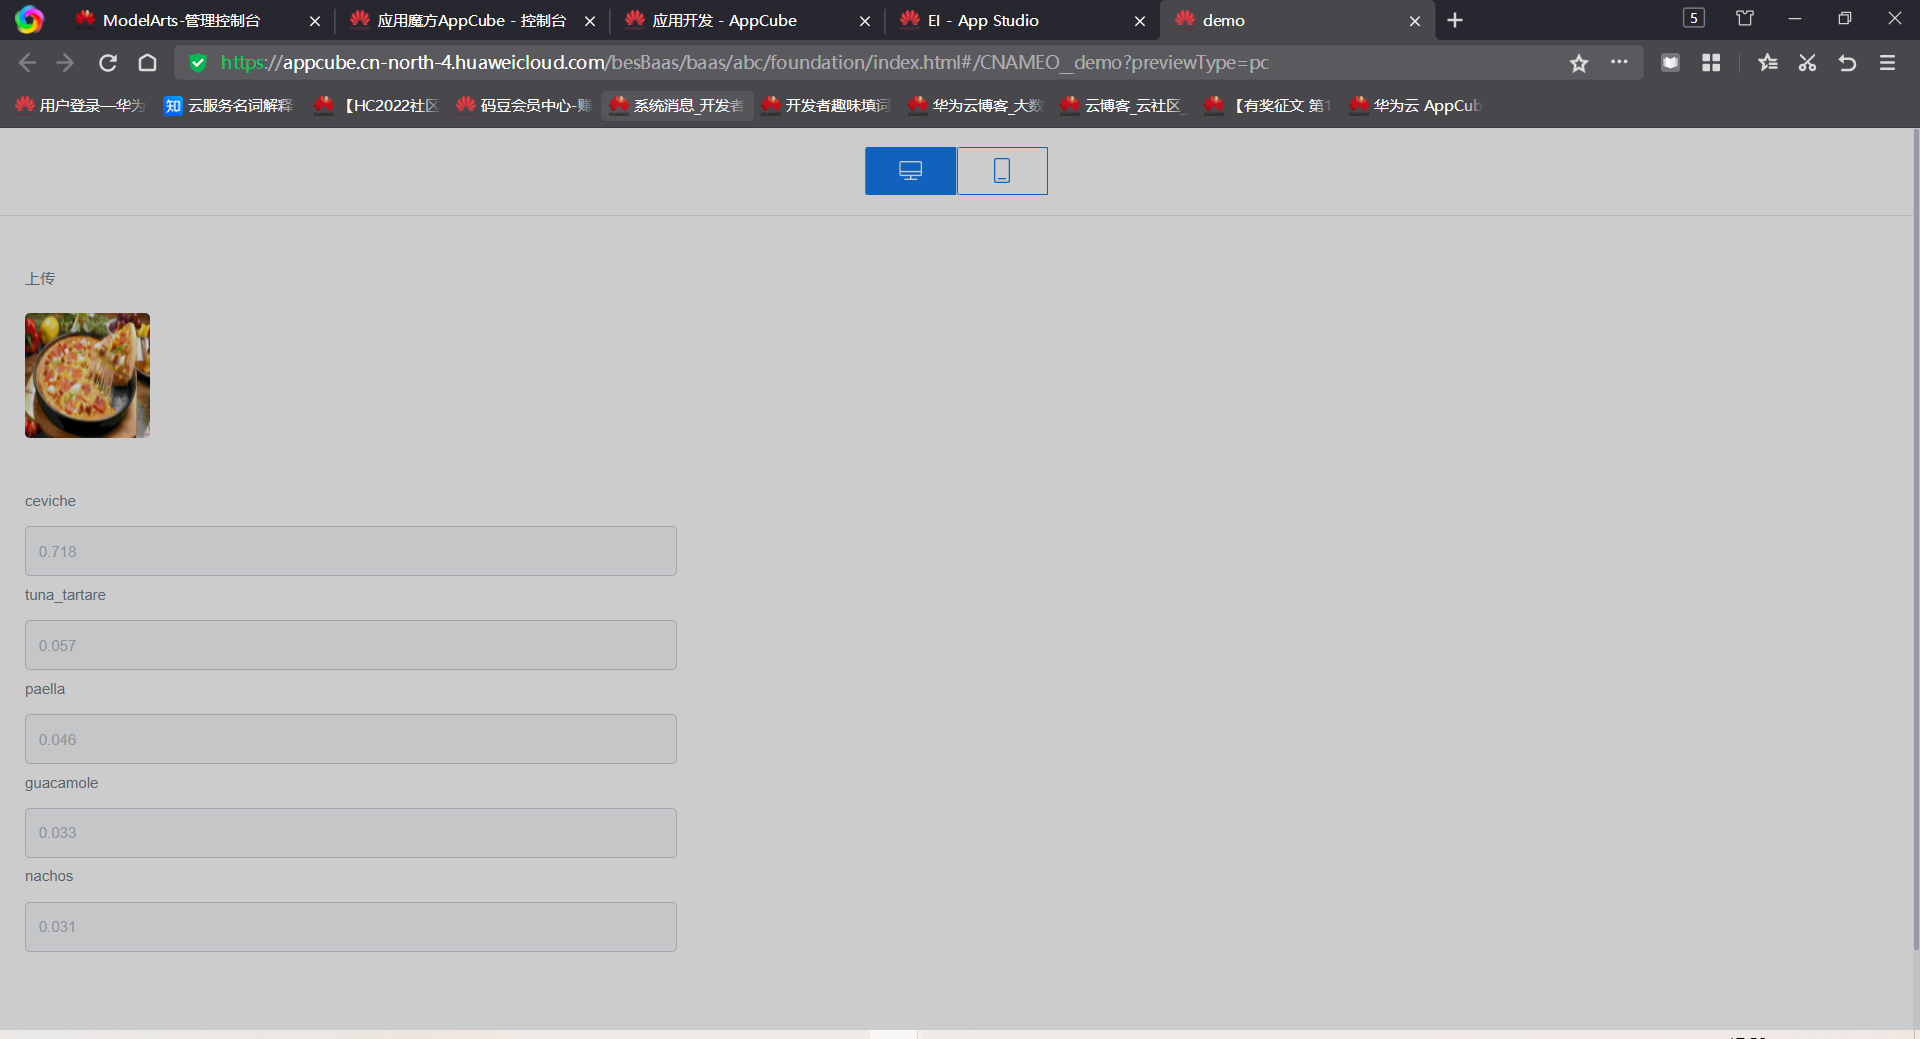Open the address bar more options menu

pos(1619,62)
